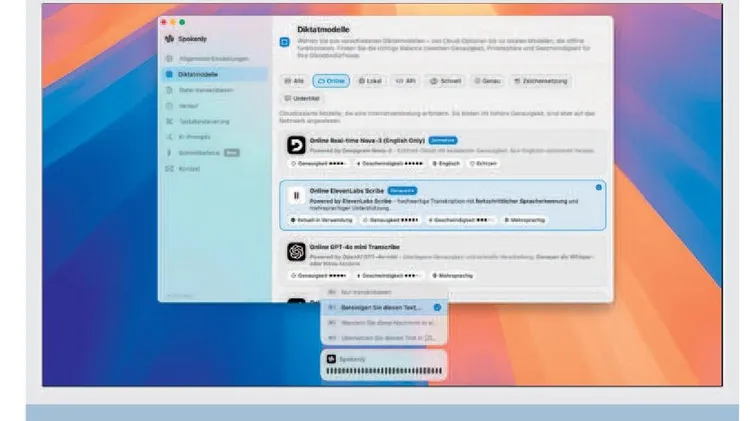This screenshot has width=750, height=421.
Task: Select Diktatmodelle in the sidebar
Action: [214, 75]
